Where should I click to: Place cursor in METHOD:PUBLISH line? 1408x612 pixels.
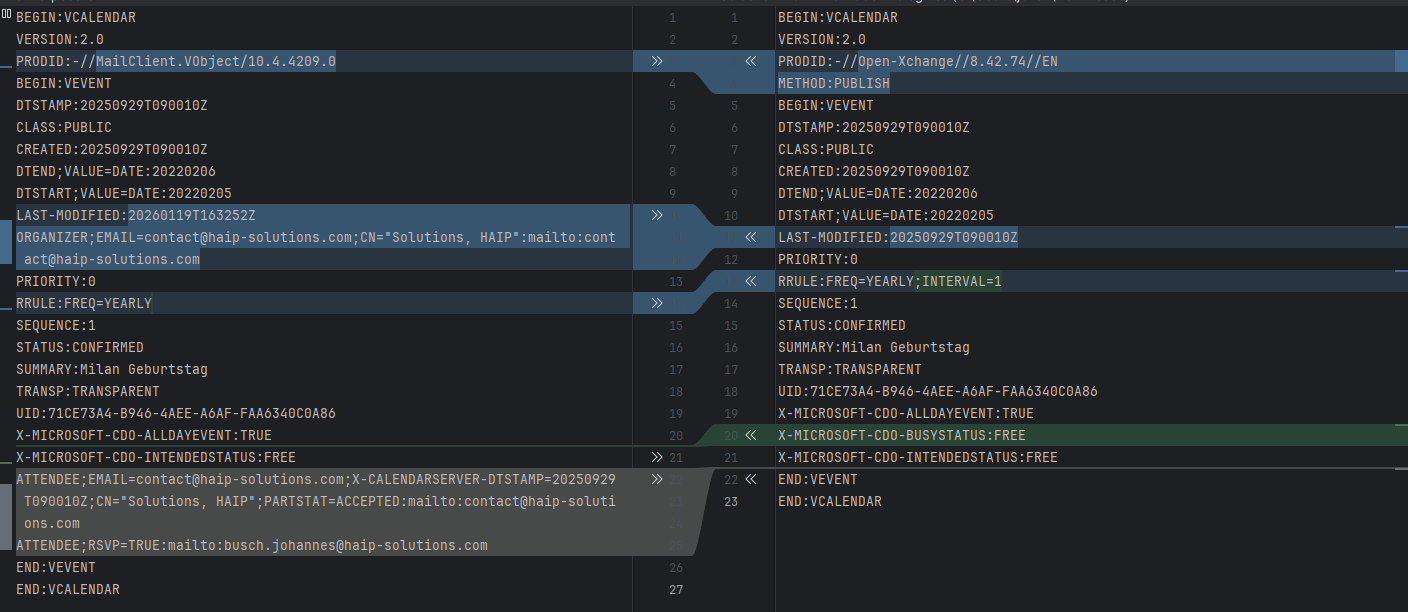tap(833, 83)
